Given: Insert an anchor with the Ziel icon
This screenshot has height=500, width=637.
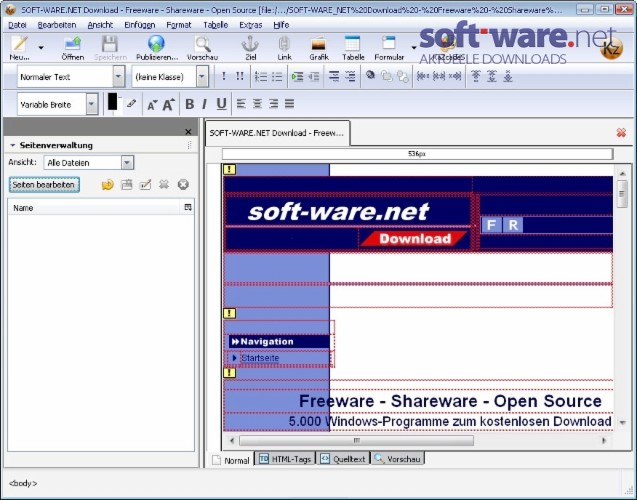Looking at the screenshot, I should [250, 48].
